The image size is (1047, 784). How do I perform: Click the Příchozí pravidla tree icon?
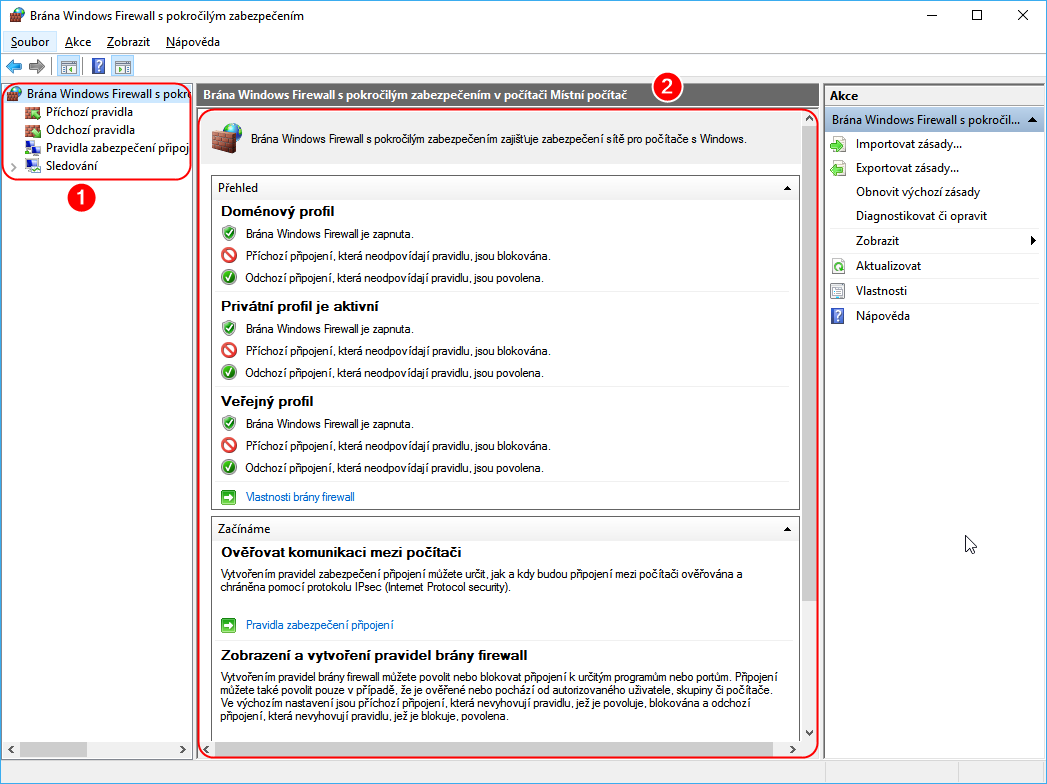pos(33,112)
